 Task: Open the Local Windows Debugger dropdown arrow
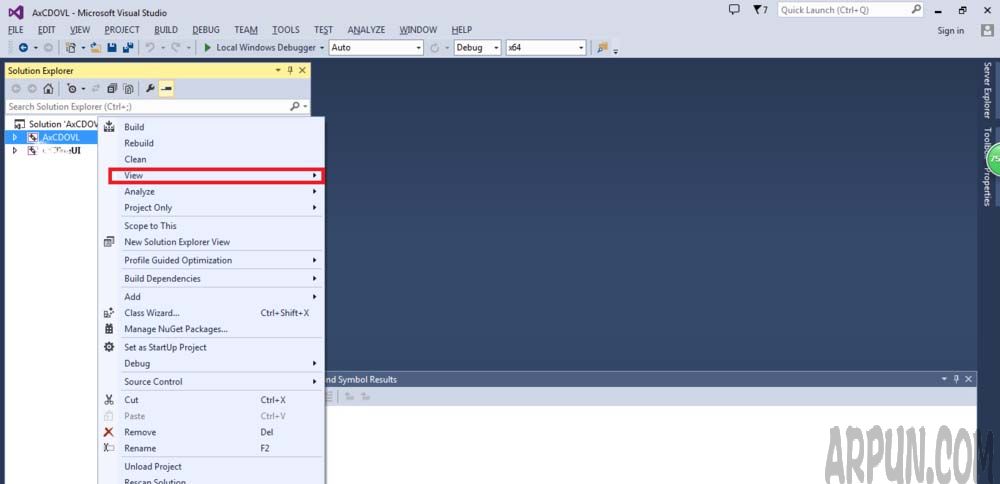pos(322,48)
